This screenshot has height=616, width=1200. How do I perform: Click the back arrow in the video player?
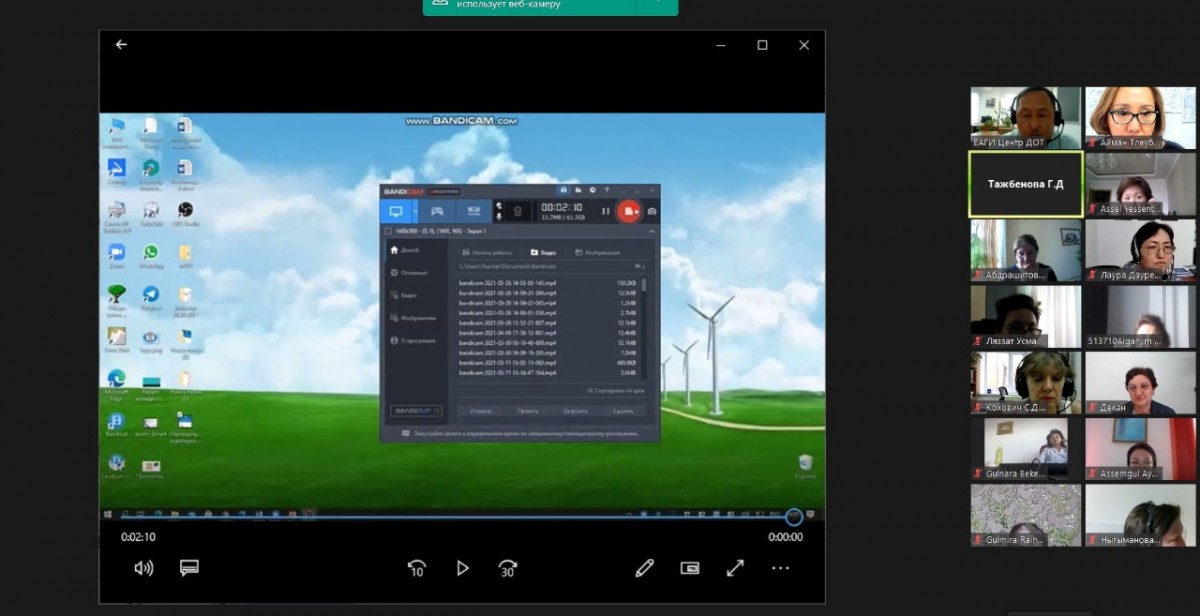pos(121,45)
